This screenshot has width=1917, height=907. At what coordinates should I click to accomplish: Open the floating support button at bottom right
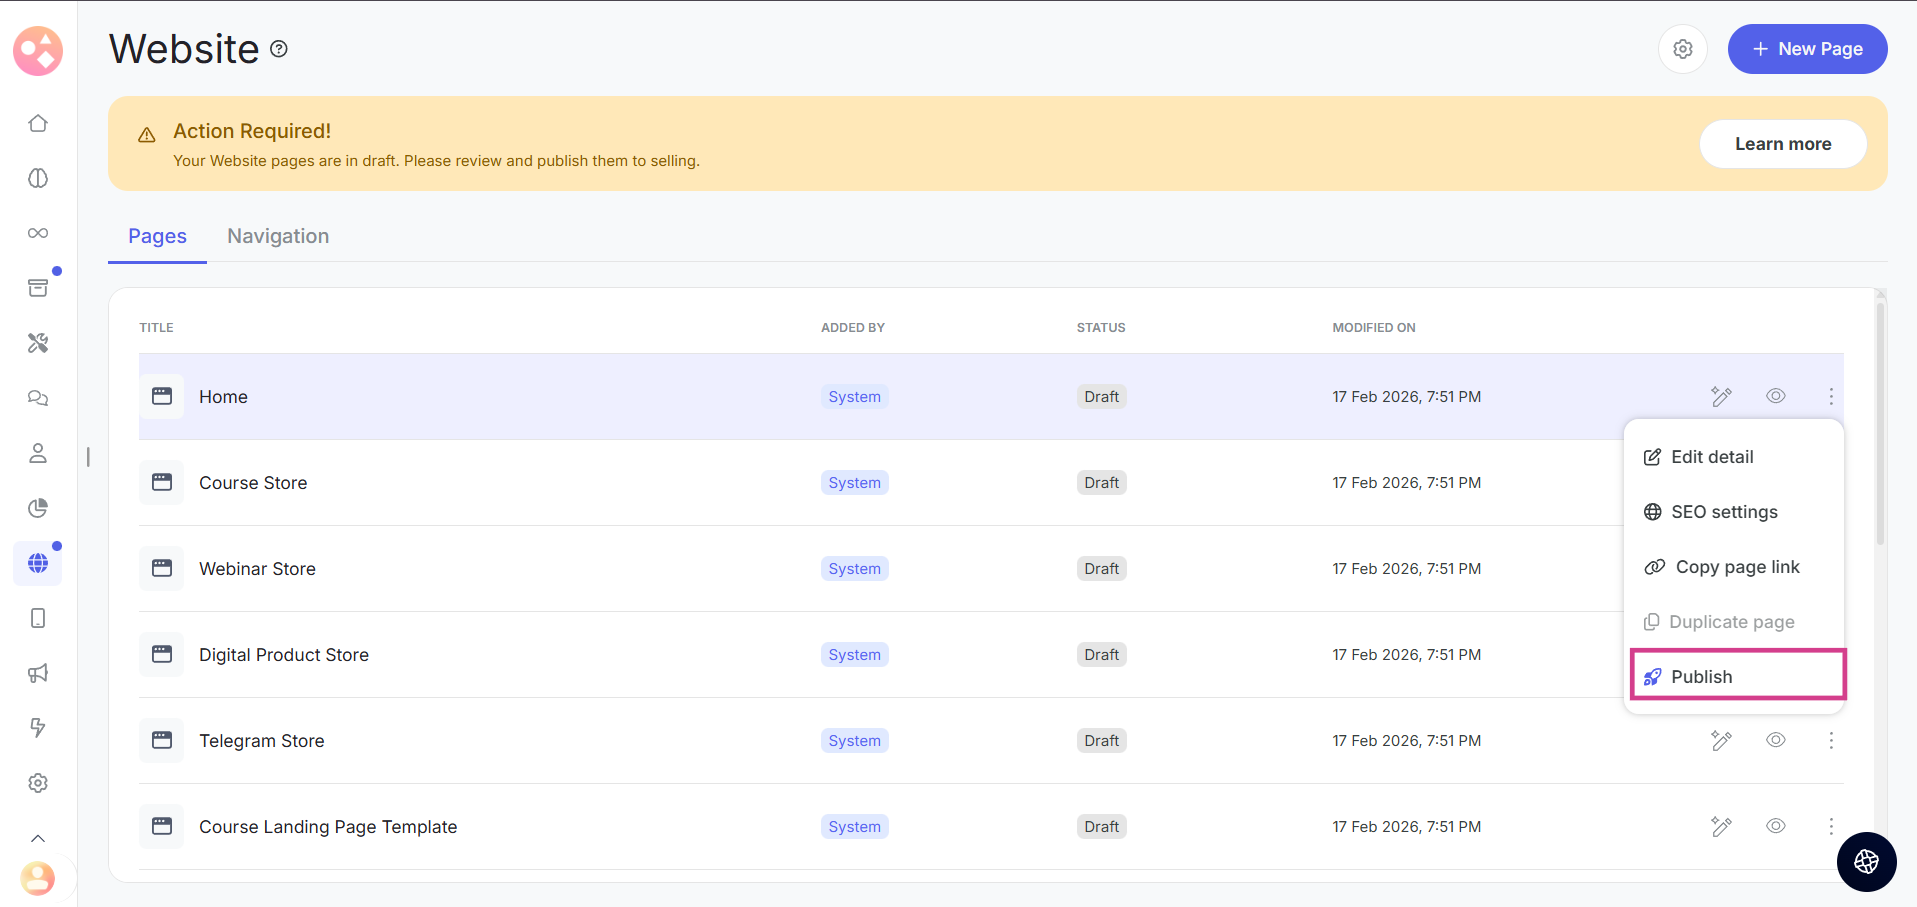click(x=1866, y=861)
